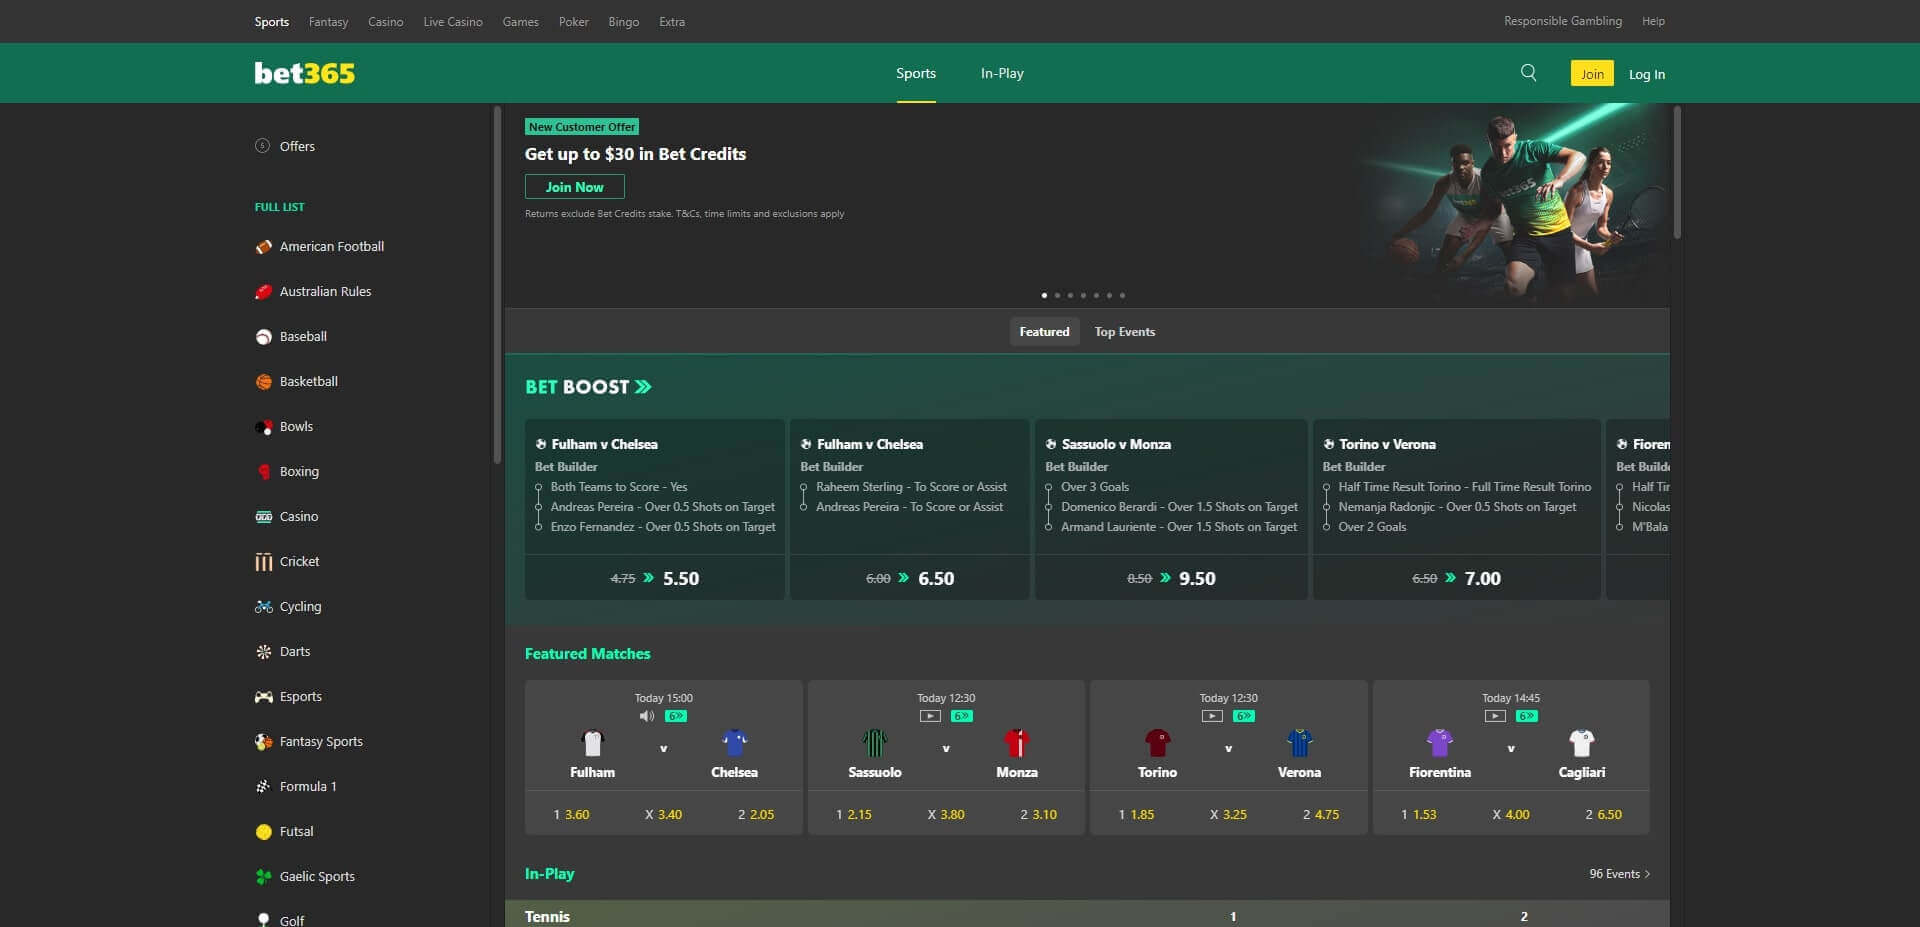Click the Cricket wickets icon in sidebar
This screenshot has height=927, width=1920.
263,561
